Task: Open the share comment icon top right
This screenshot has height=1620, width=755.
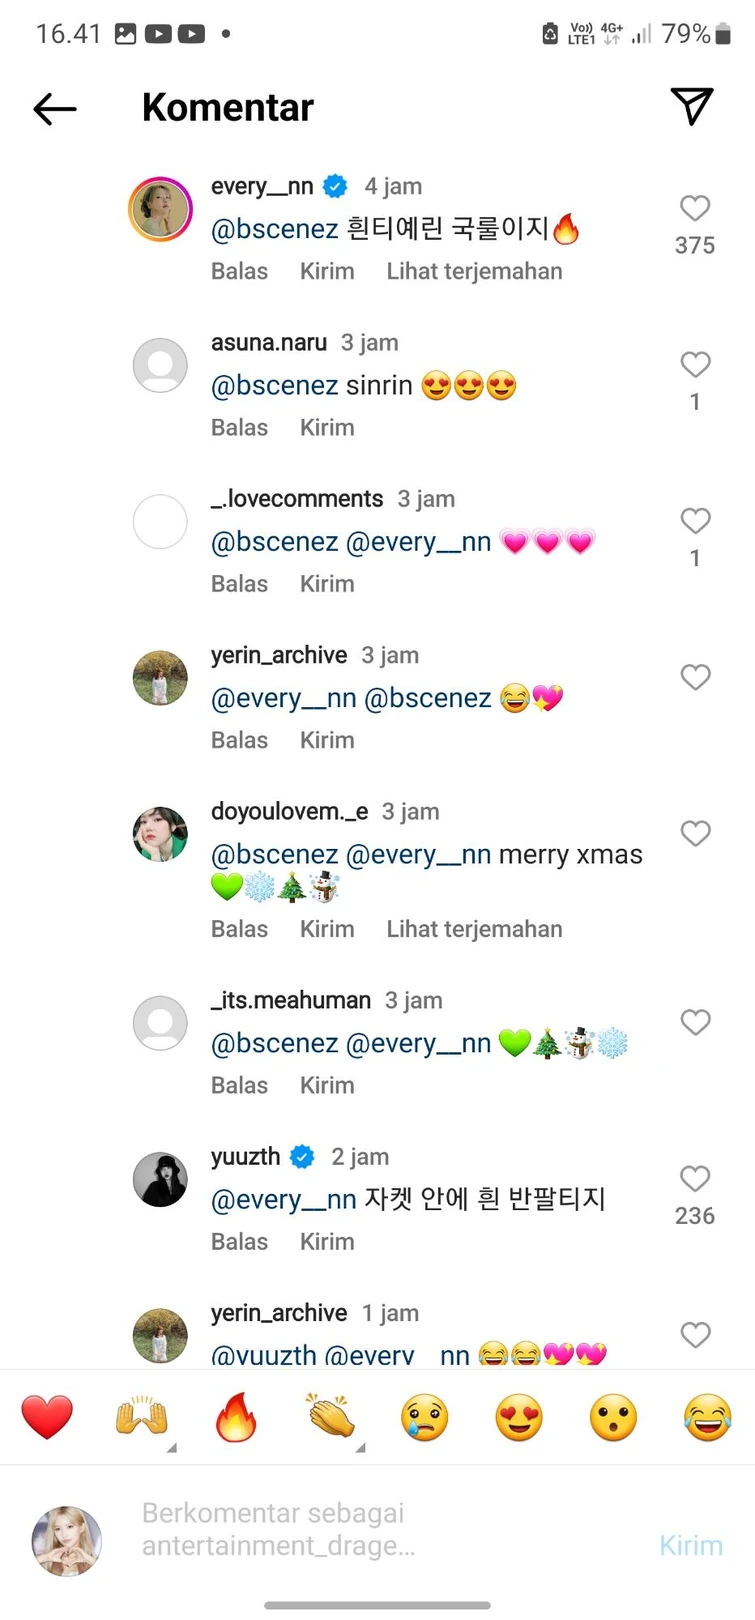Action: (693, 108)
